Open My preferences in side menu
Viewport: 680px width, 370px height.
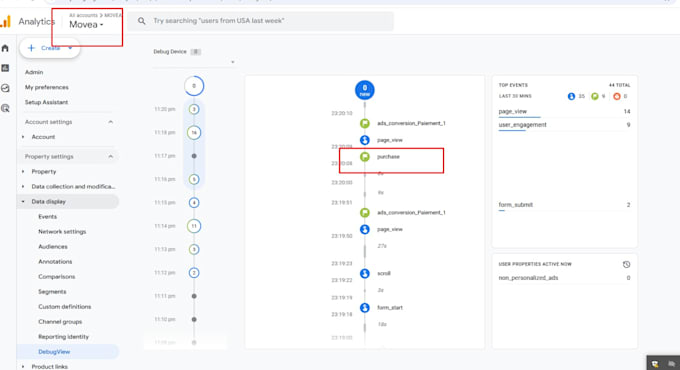pos(46,87)
